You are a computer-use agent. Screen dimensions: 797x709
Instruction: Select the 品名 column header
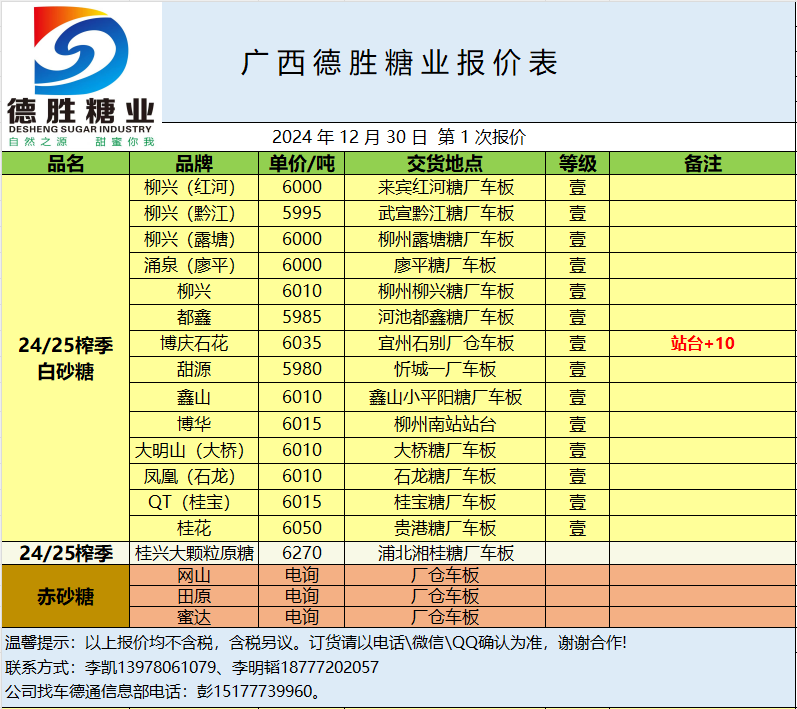[x=66, y=164]
